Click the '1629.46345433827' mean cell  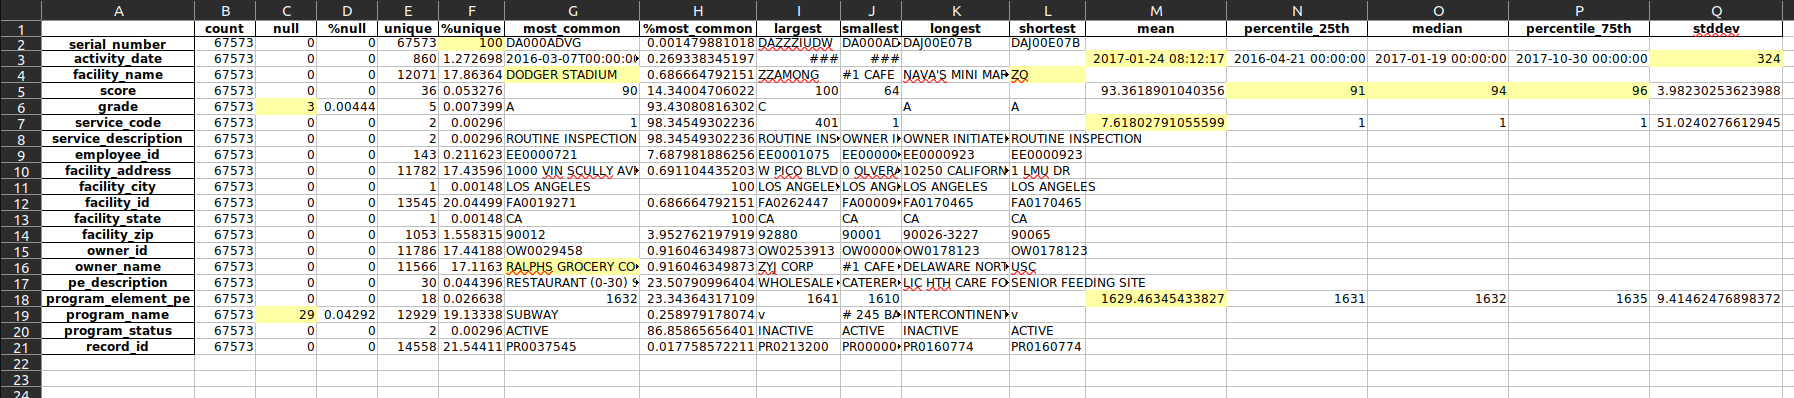click(x=1156, y=299)
